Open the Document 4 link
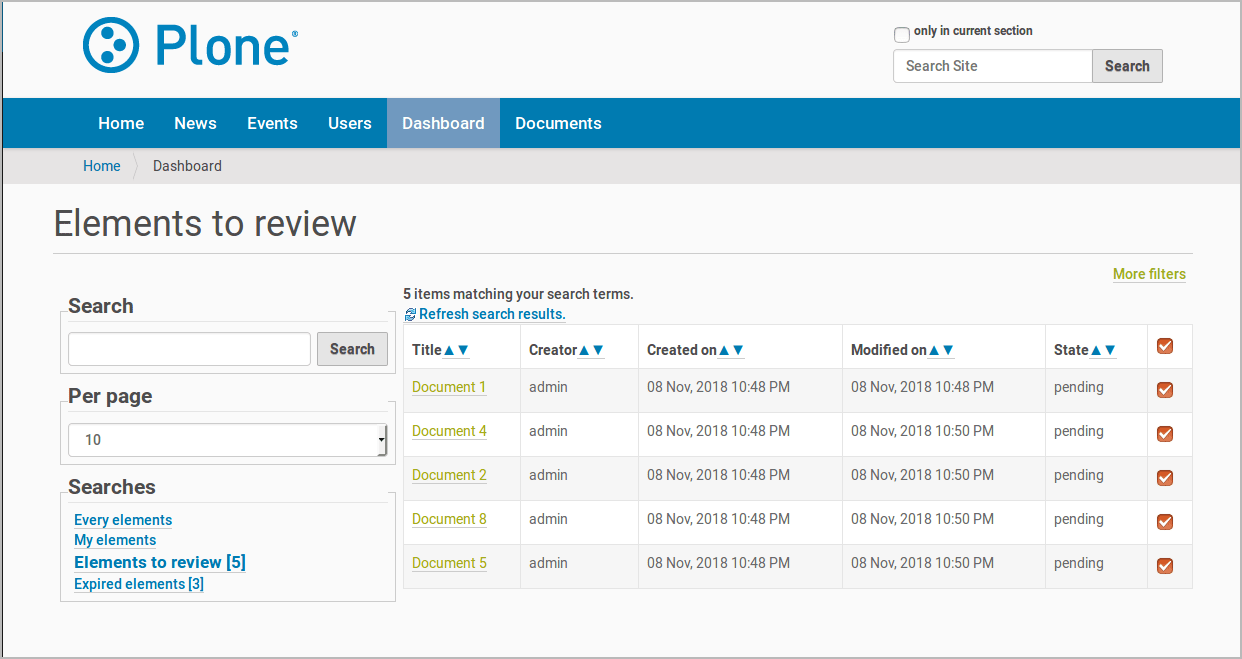 (449, 431)
